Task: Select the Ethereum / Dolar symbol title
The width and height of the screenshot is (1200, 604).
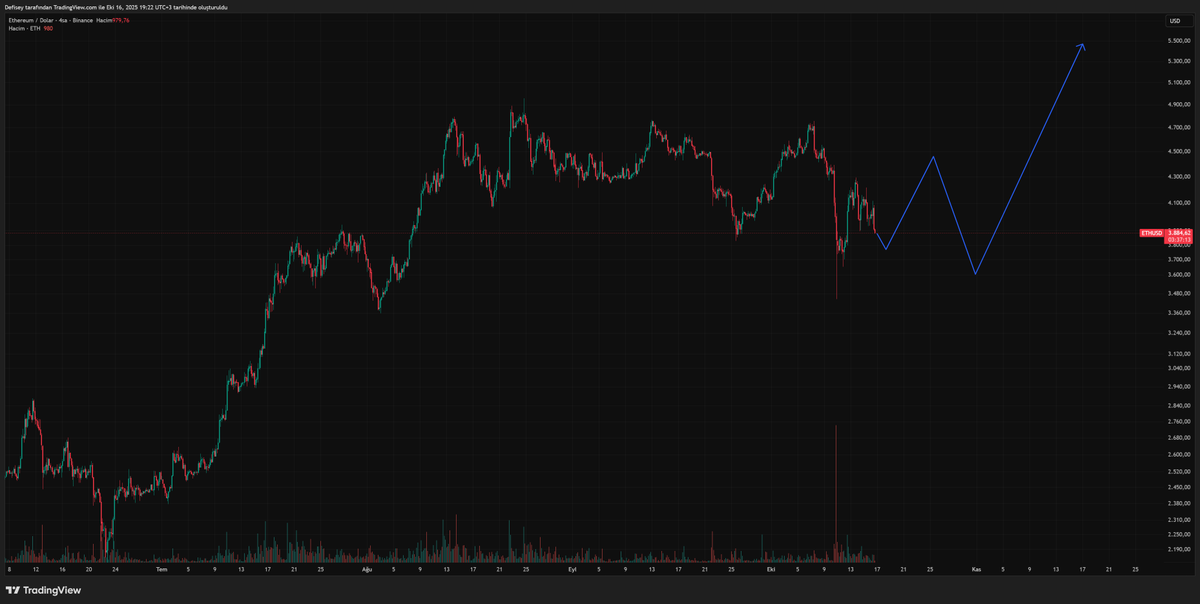Action: click(x=33, y=20)
